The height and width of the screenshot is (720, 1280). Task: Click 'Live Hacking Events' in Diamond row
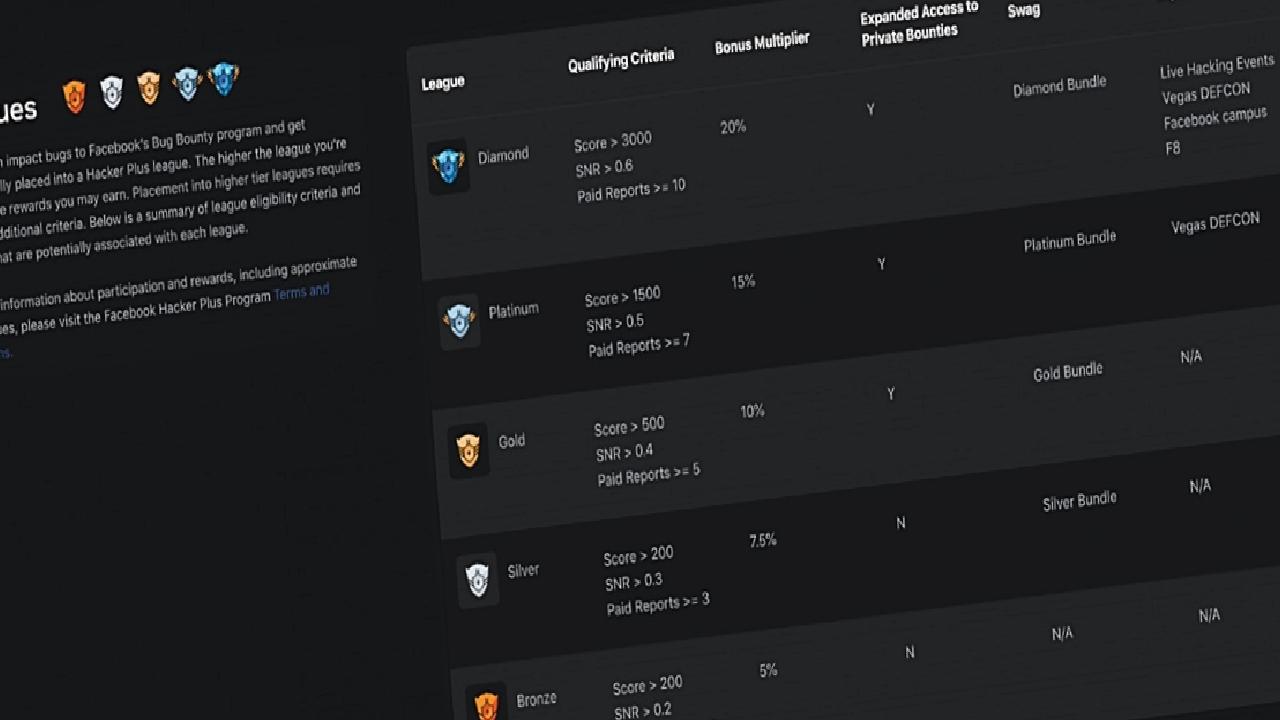click(x=1217, y=67)
